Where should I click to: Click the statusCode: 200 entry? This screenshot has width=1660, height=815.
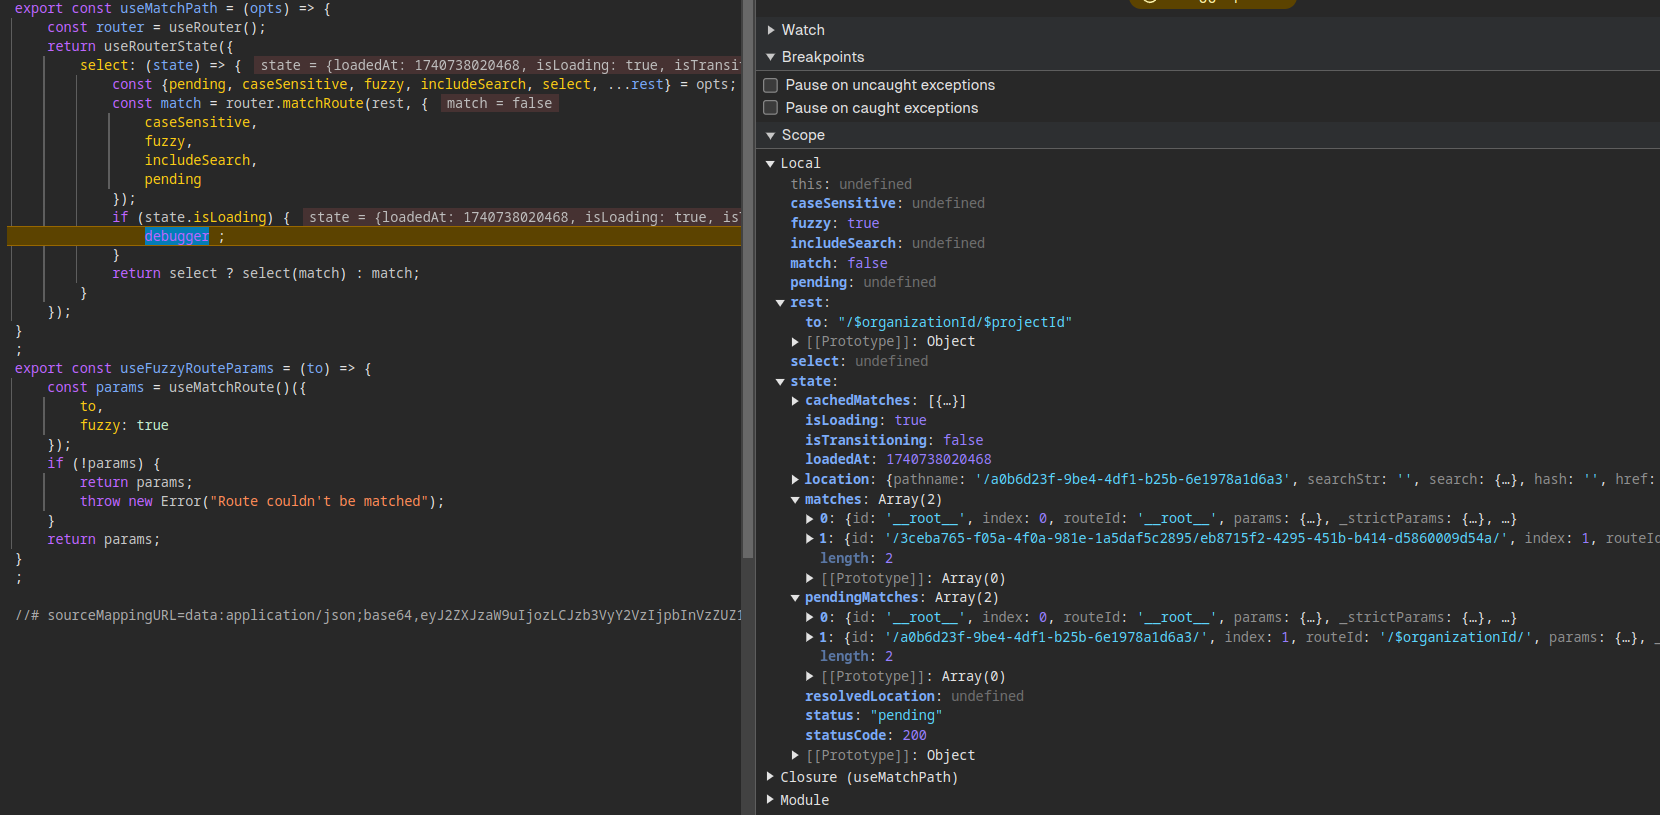point(866,736)
